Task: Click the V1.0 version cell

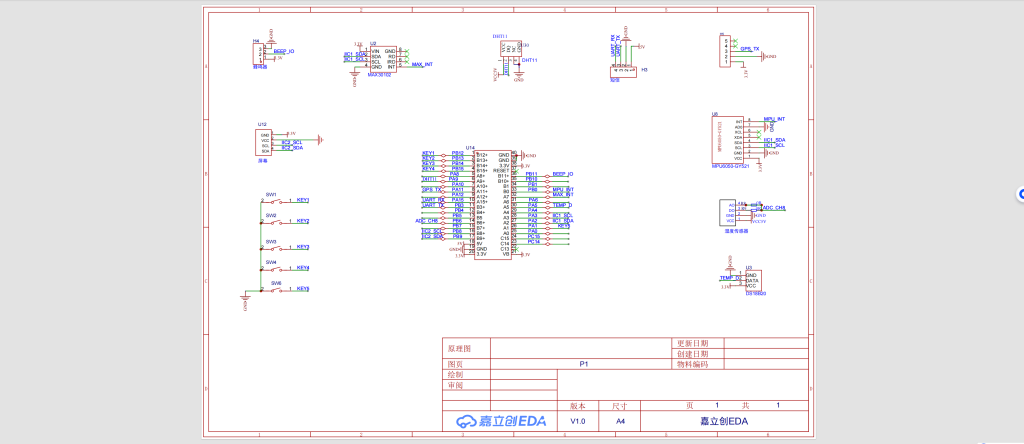Action: [x=578, y=422]
